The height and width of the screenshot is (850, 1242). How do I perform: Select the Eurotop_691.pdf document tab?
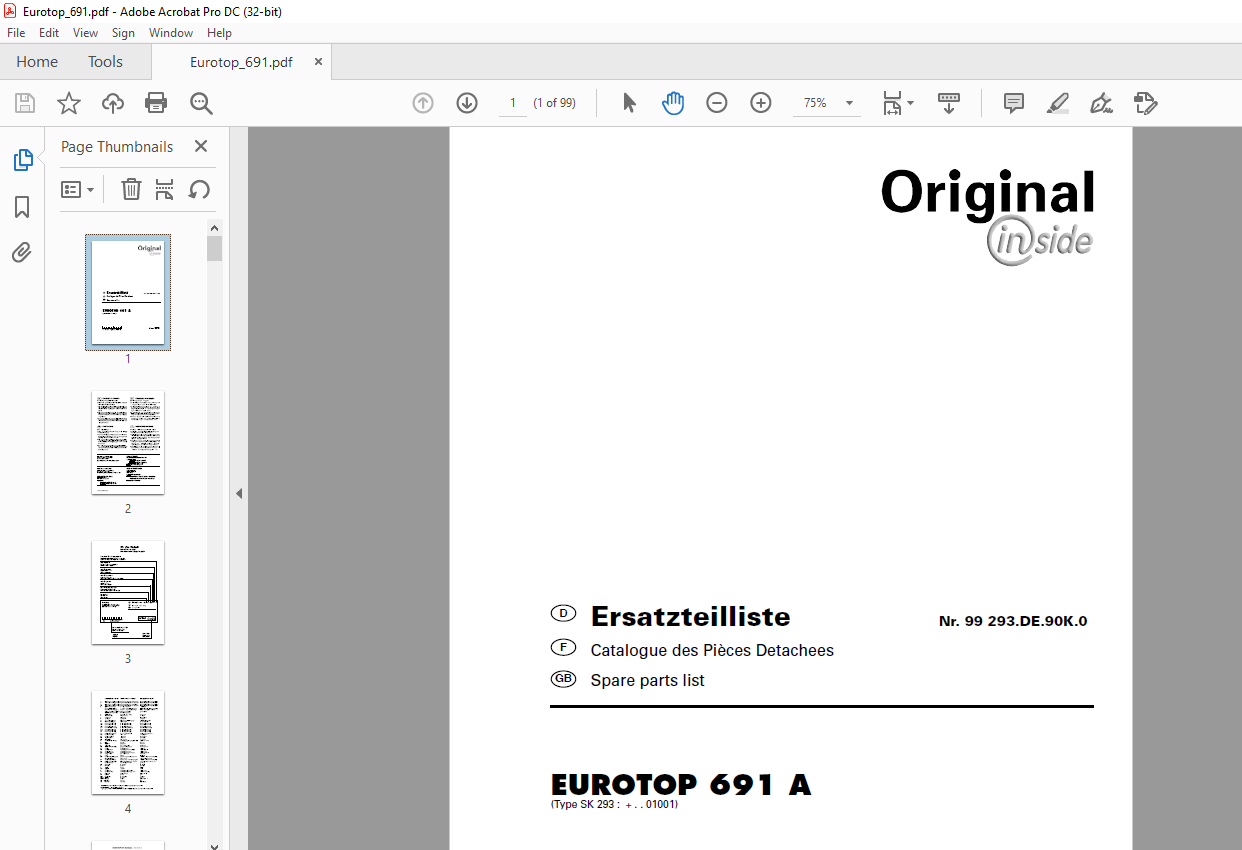(241, 62)
